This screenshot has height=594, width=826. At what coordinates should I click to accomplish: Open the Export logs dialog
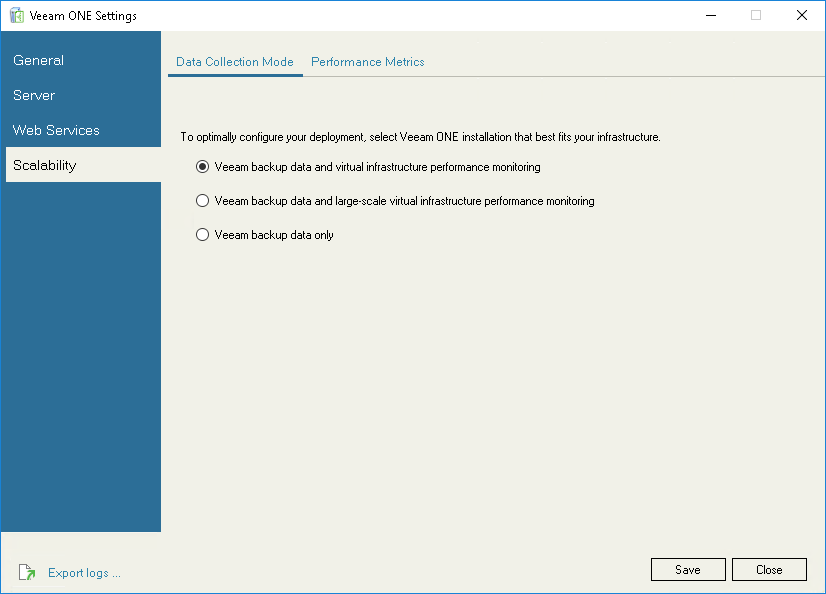(84, 572)
